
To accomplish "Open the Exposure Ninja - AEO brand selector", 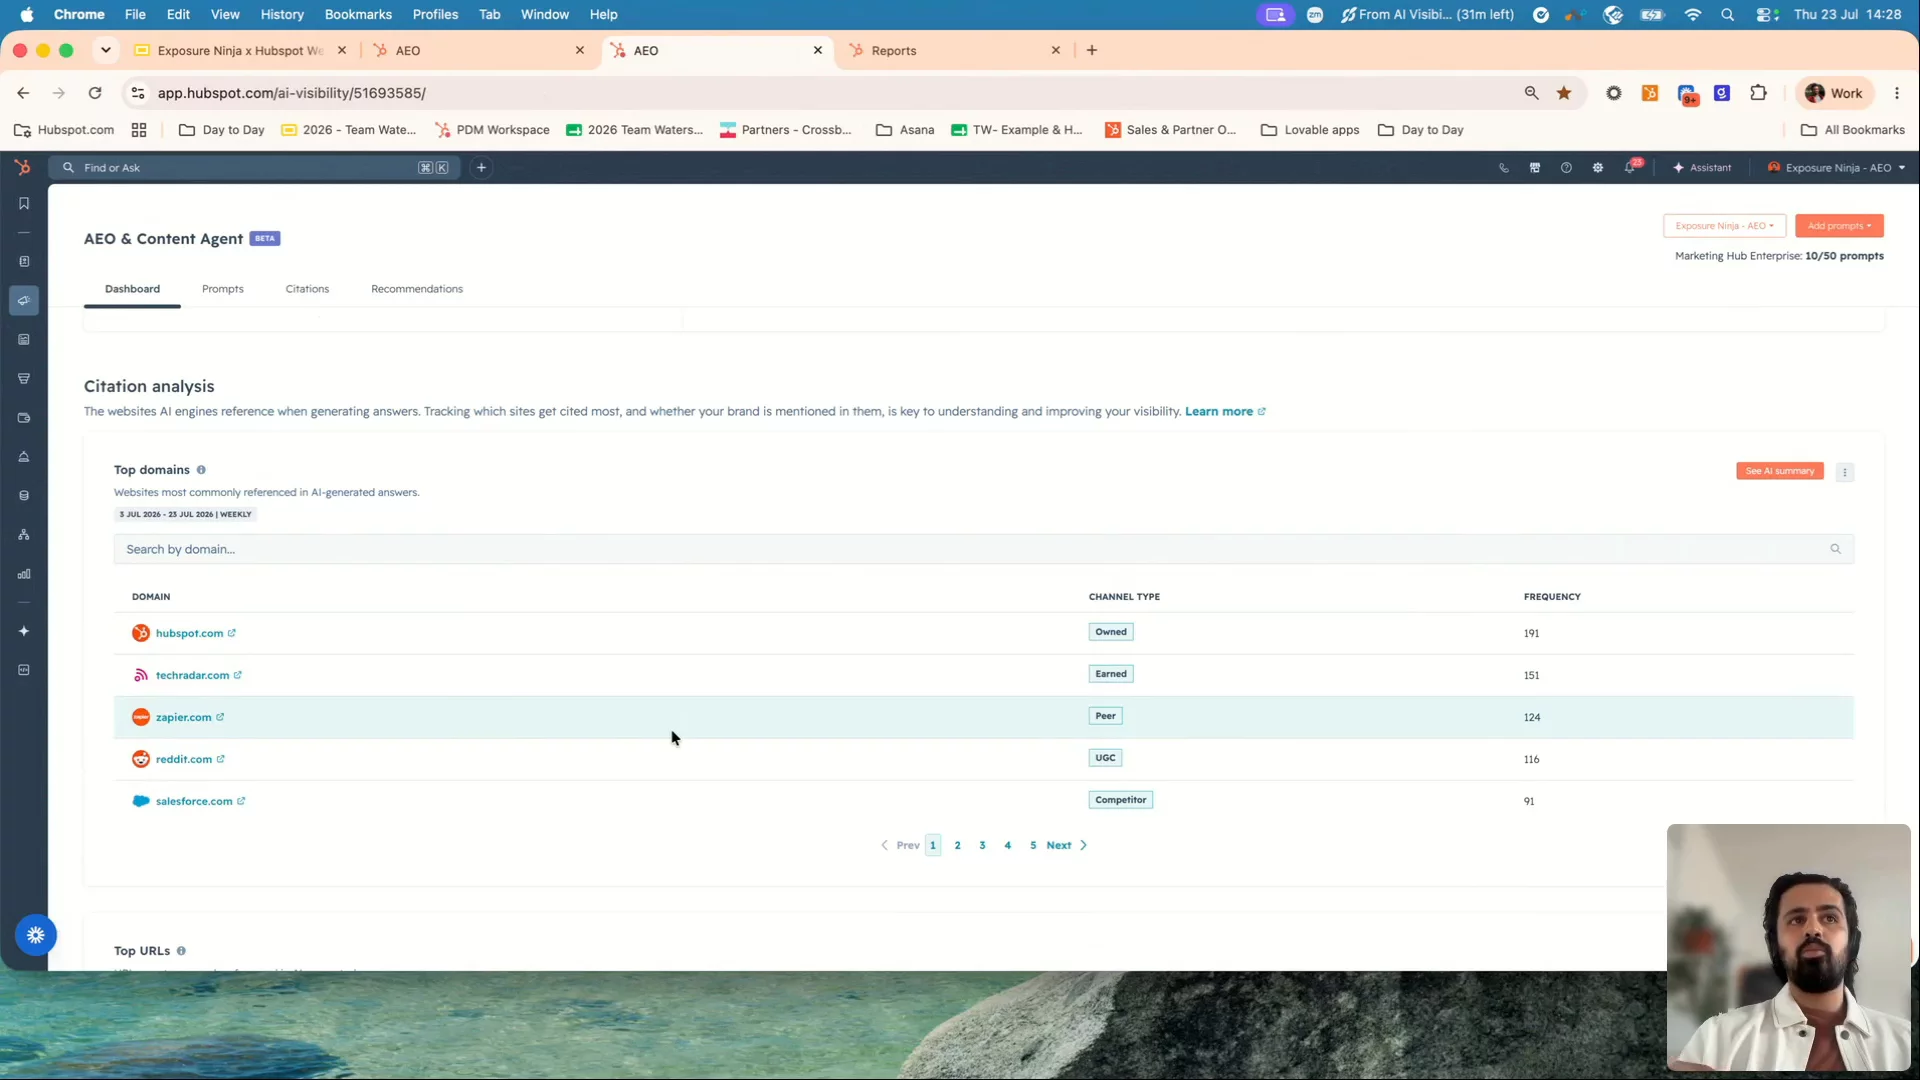I will (1724, 226).
